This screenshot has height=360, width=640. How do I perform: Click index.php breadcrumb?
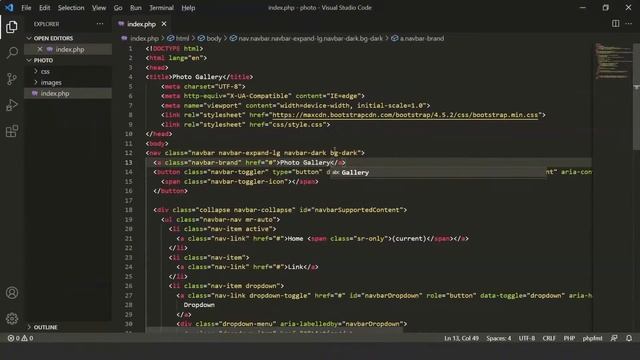[x=144, y=38]
